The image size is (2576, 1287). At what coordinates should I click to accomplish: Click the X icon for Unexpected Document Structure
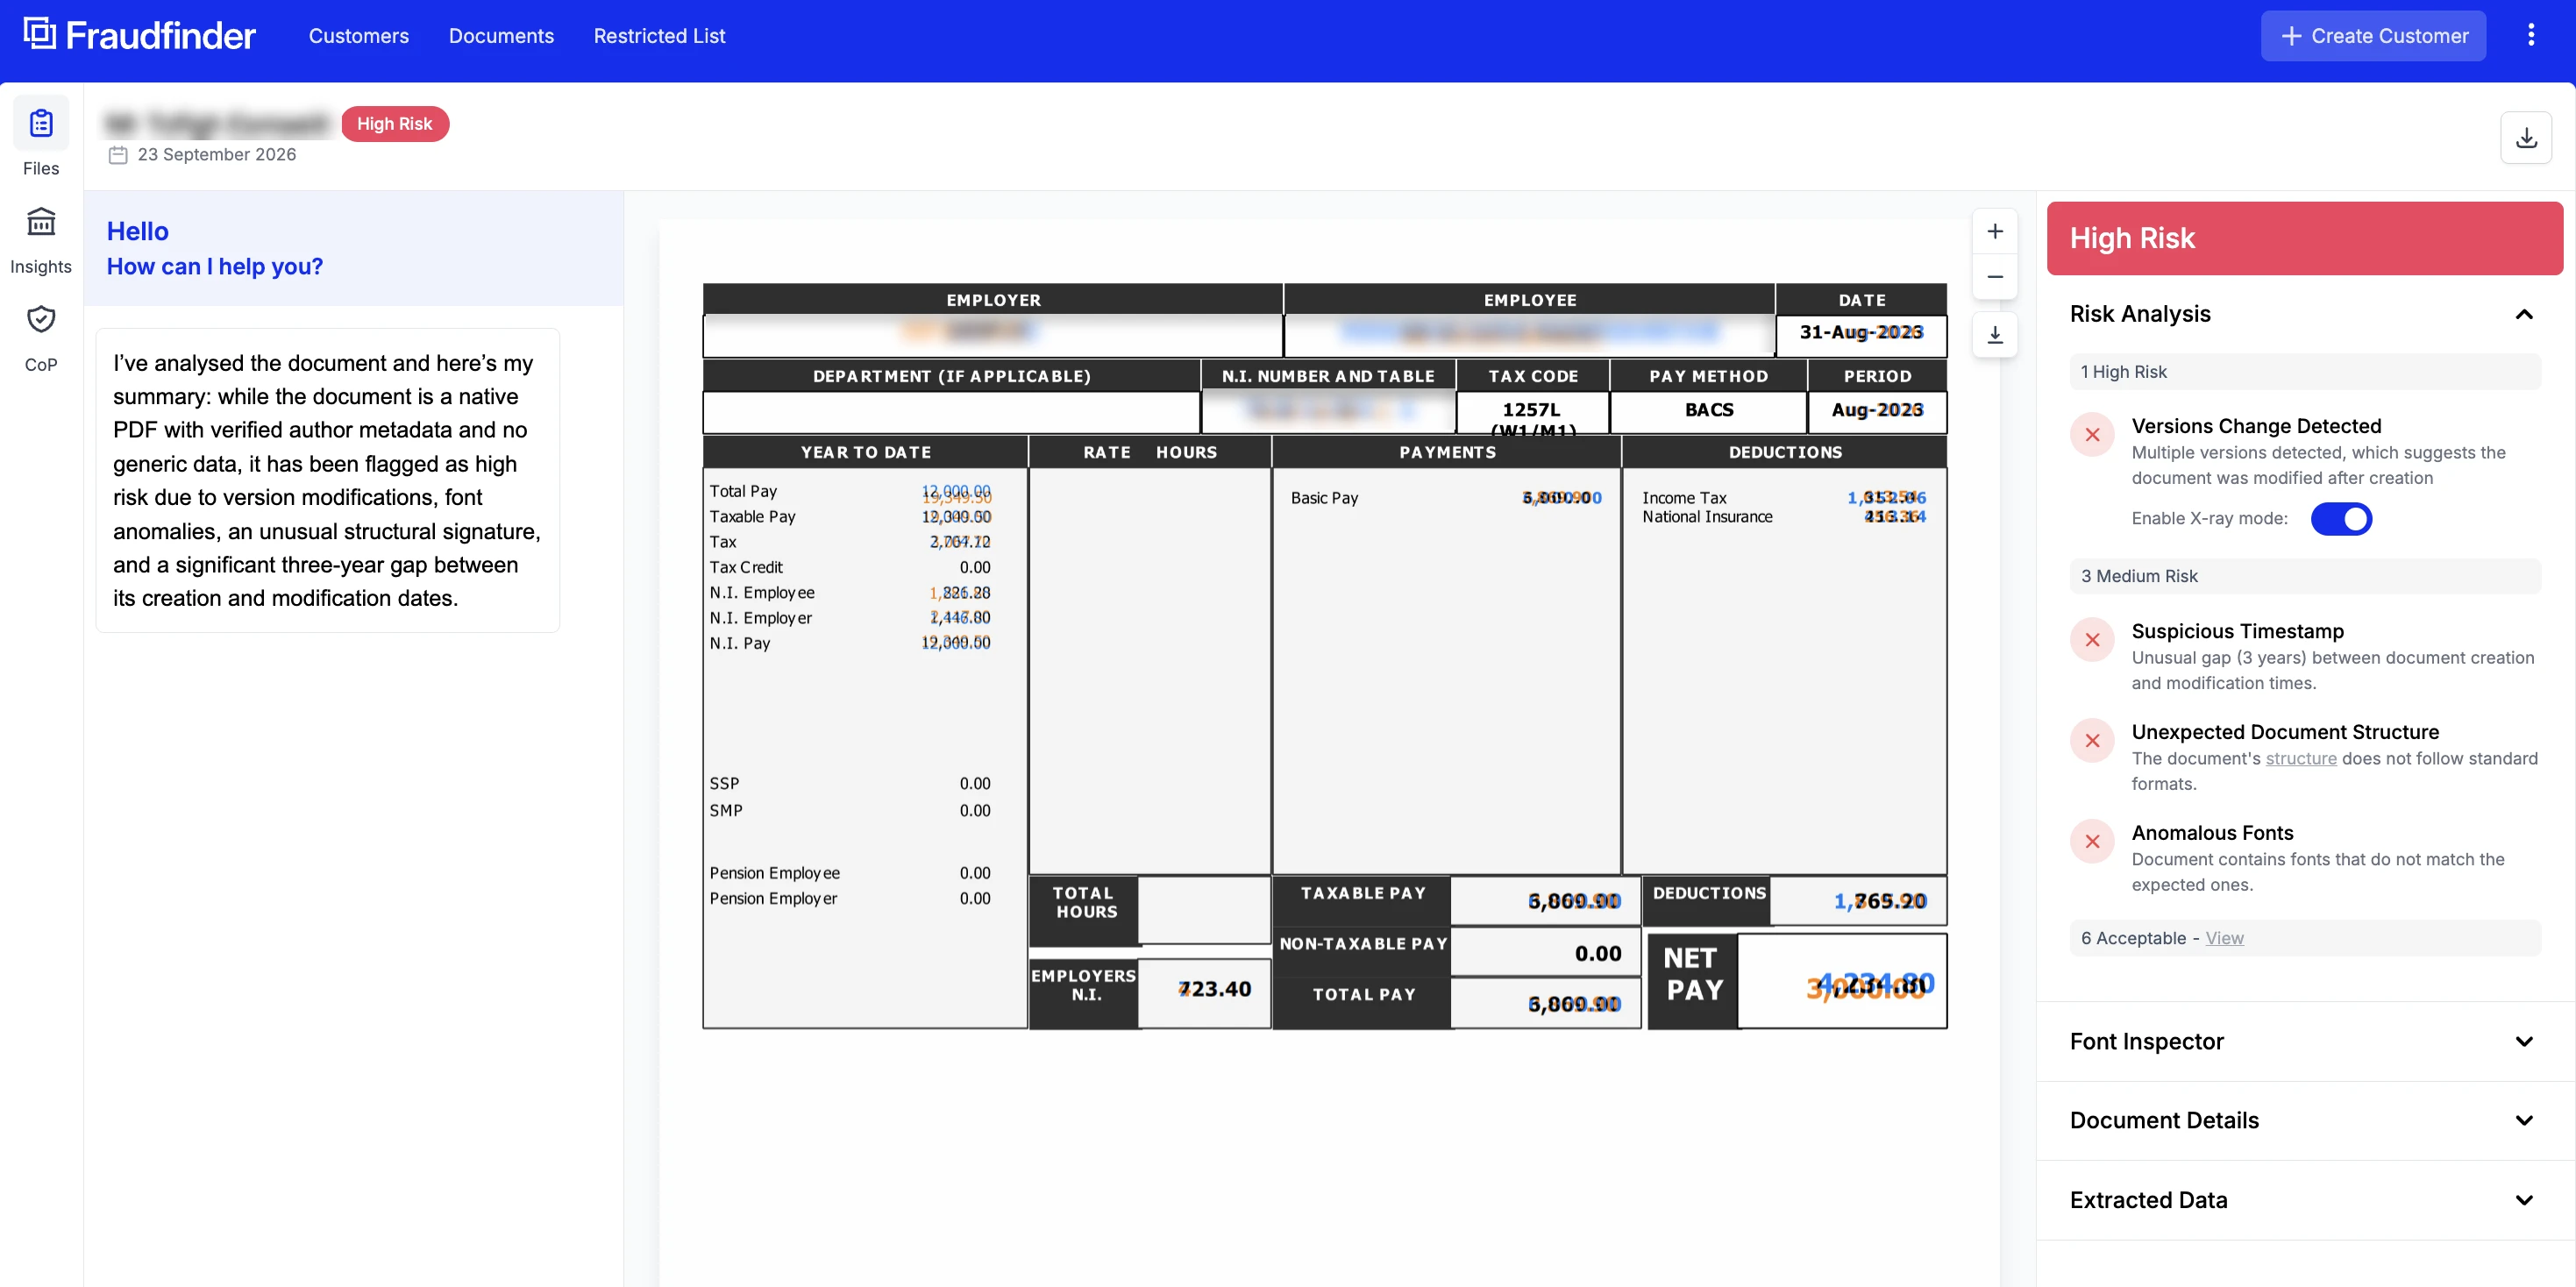pyautogui.click(x=2092, y=741)
